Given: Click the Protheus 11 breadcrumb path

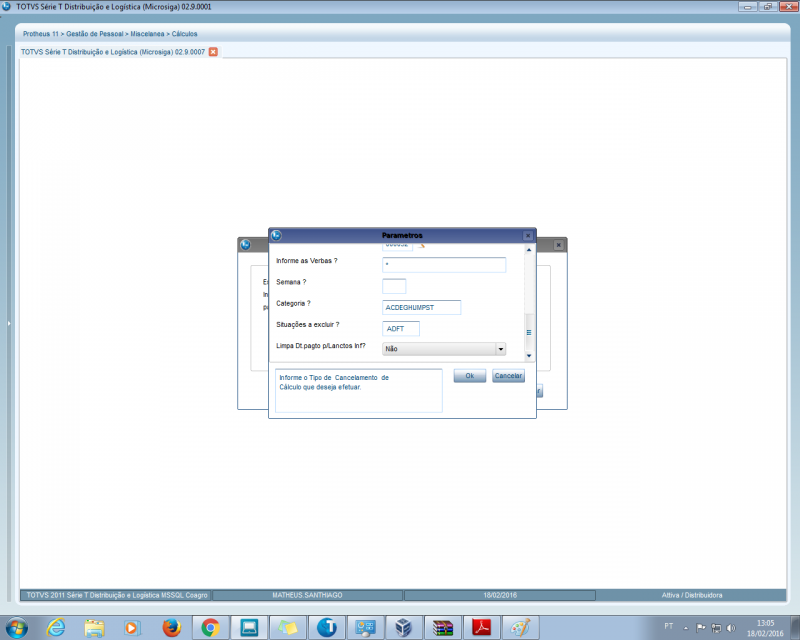Looking at the screenshot, I should (110, 34).
